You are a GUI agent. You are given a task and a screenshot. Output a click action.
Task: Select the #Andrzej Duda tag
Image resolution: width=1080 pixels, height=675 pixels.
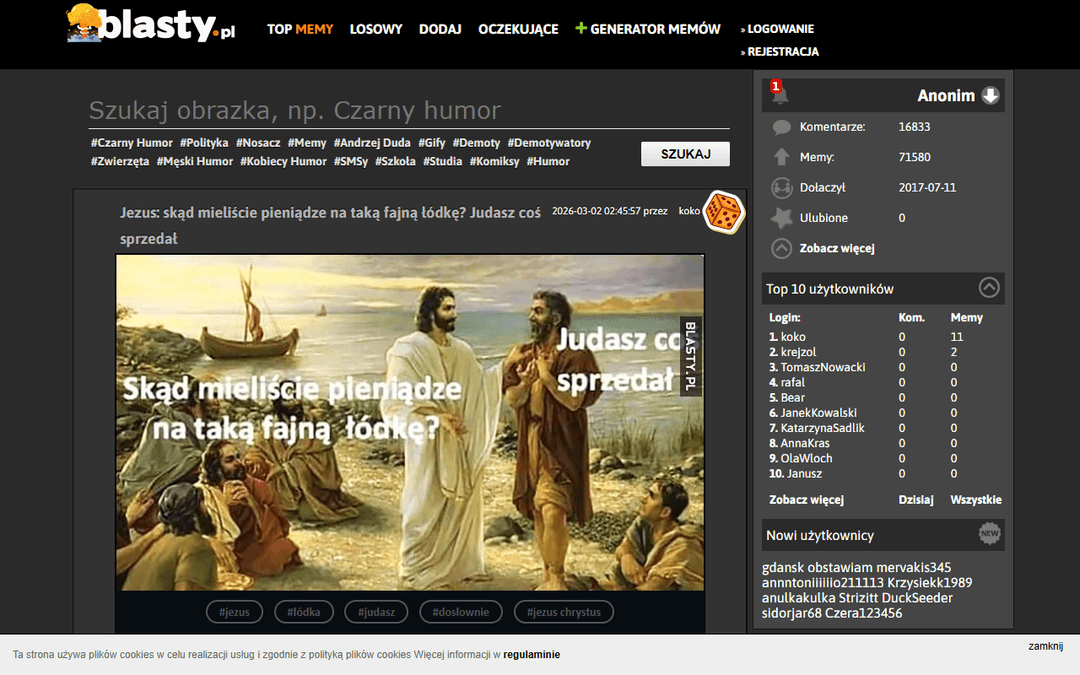tap(372, 143)
